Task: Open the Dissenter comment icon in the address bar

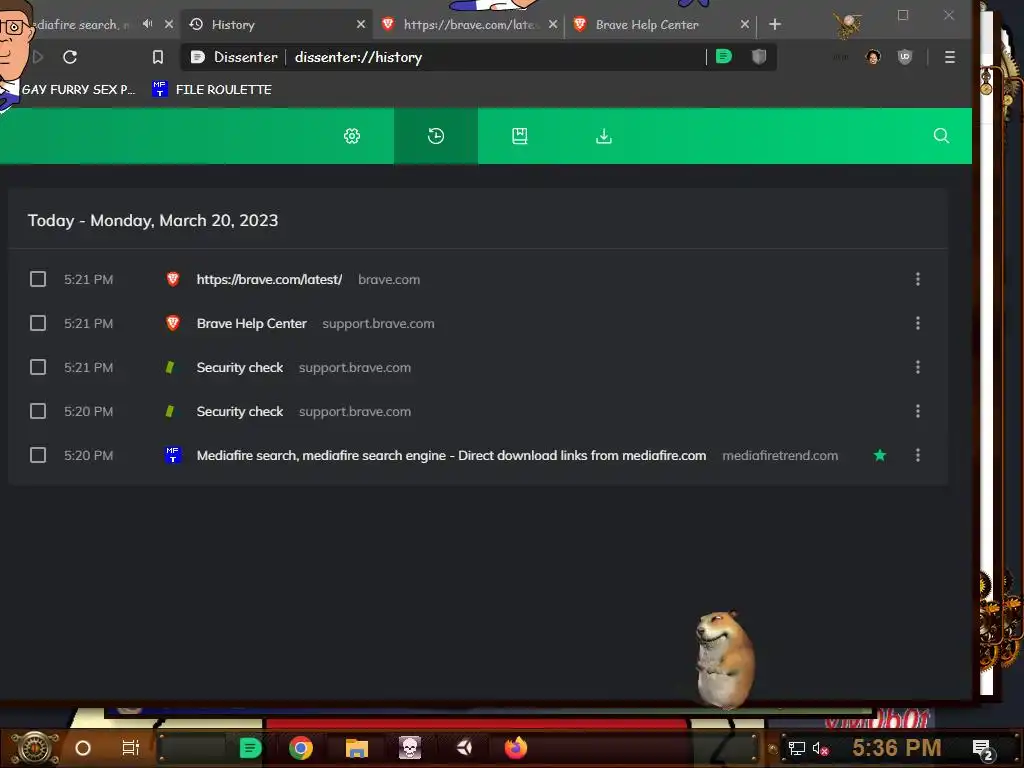Action: coord(724,57)
